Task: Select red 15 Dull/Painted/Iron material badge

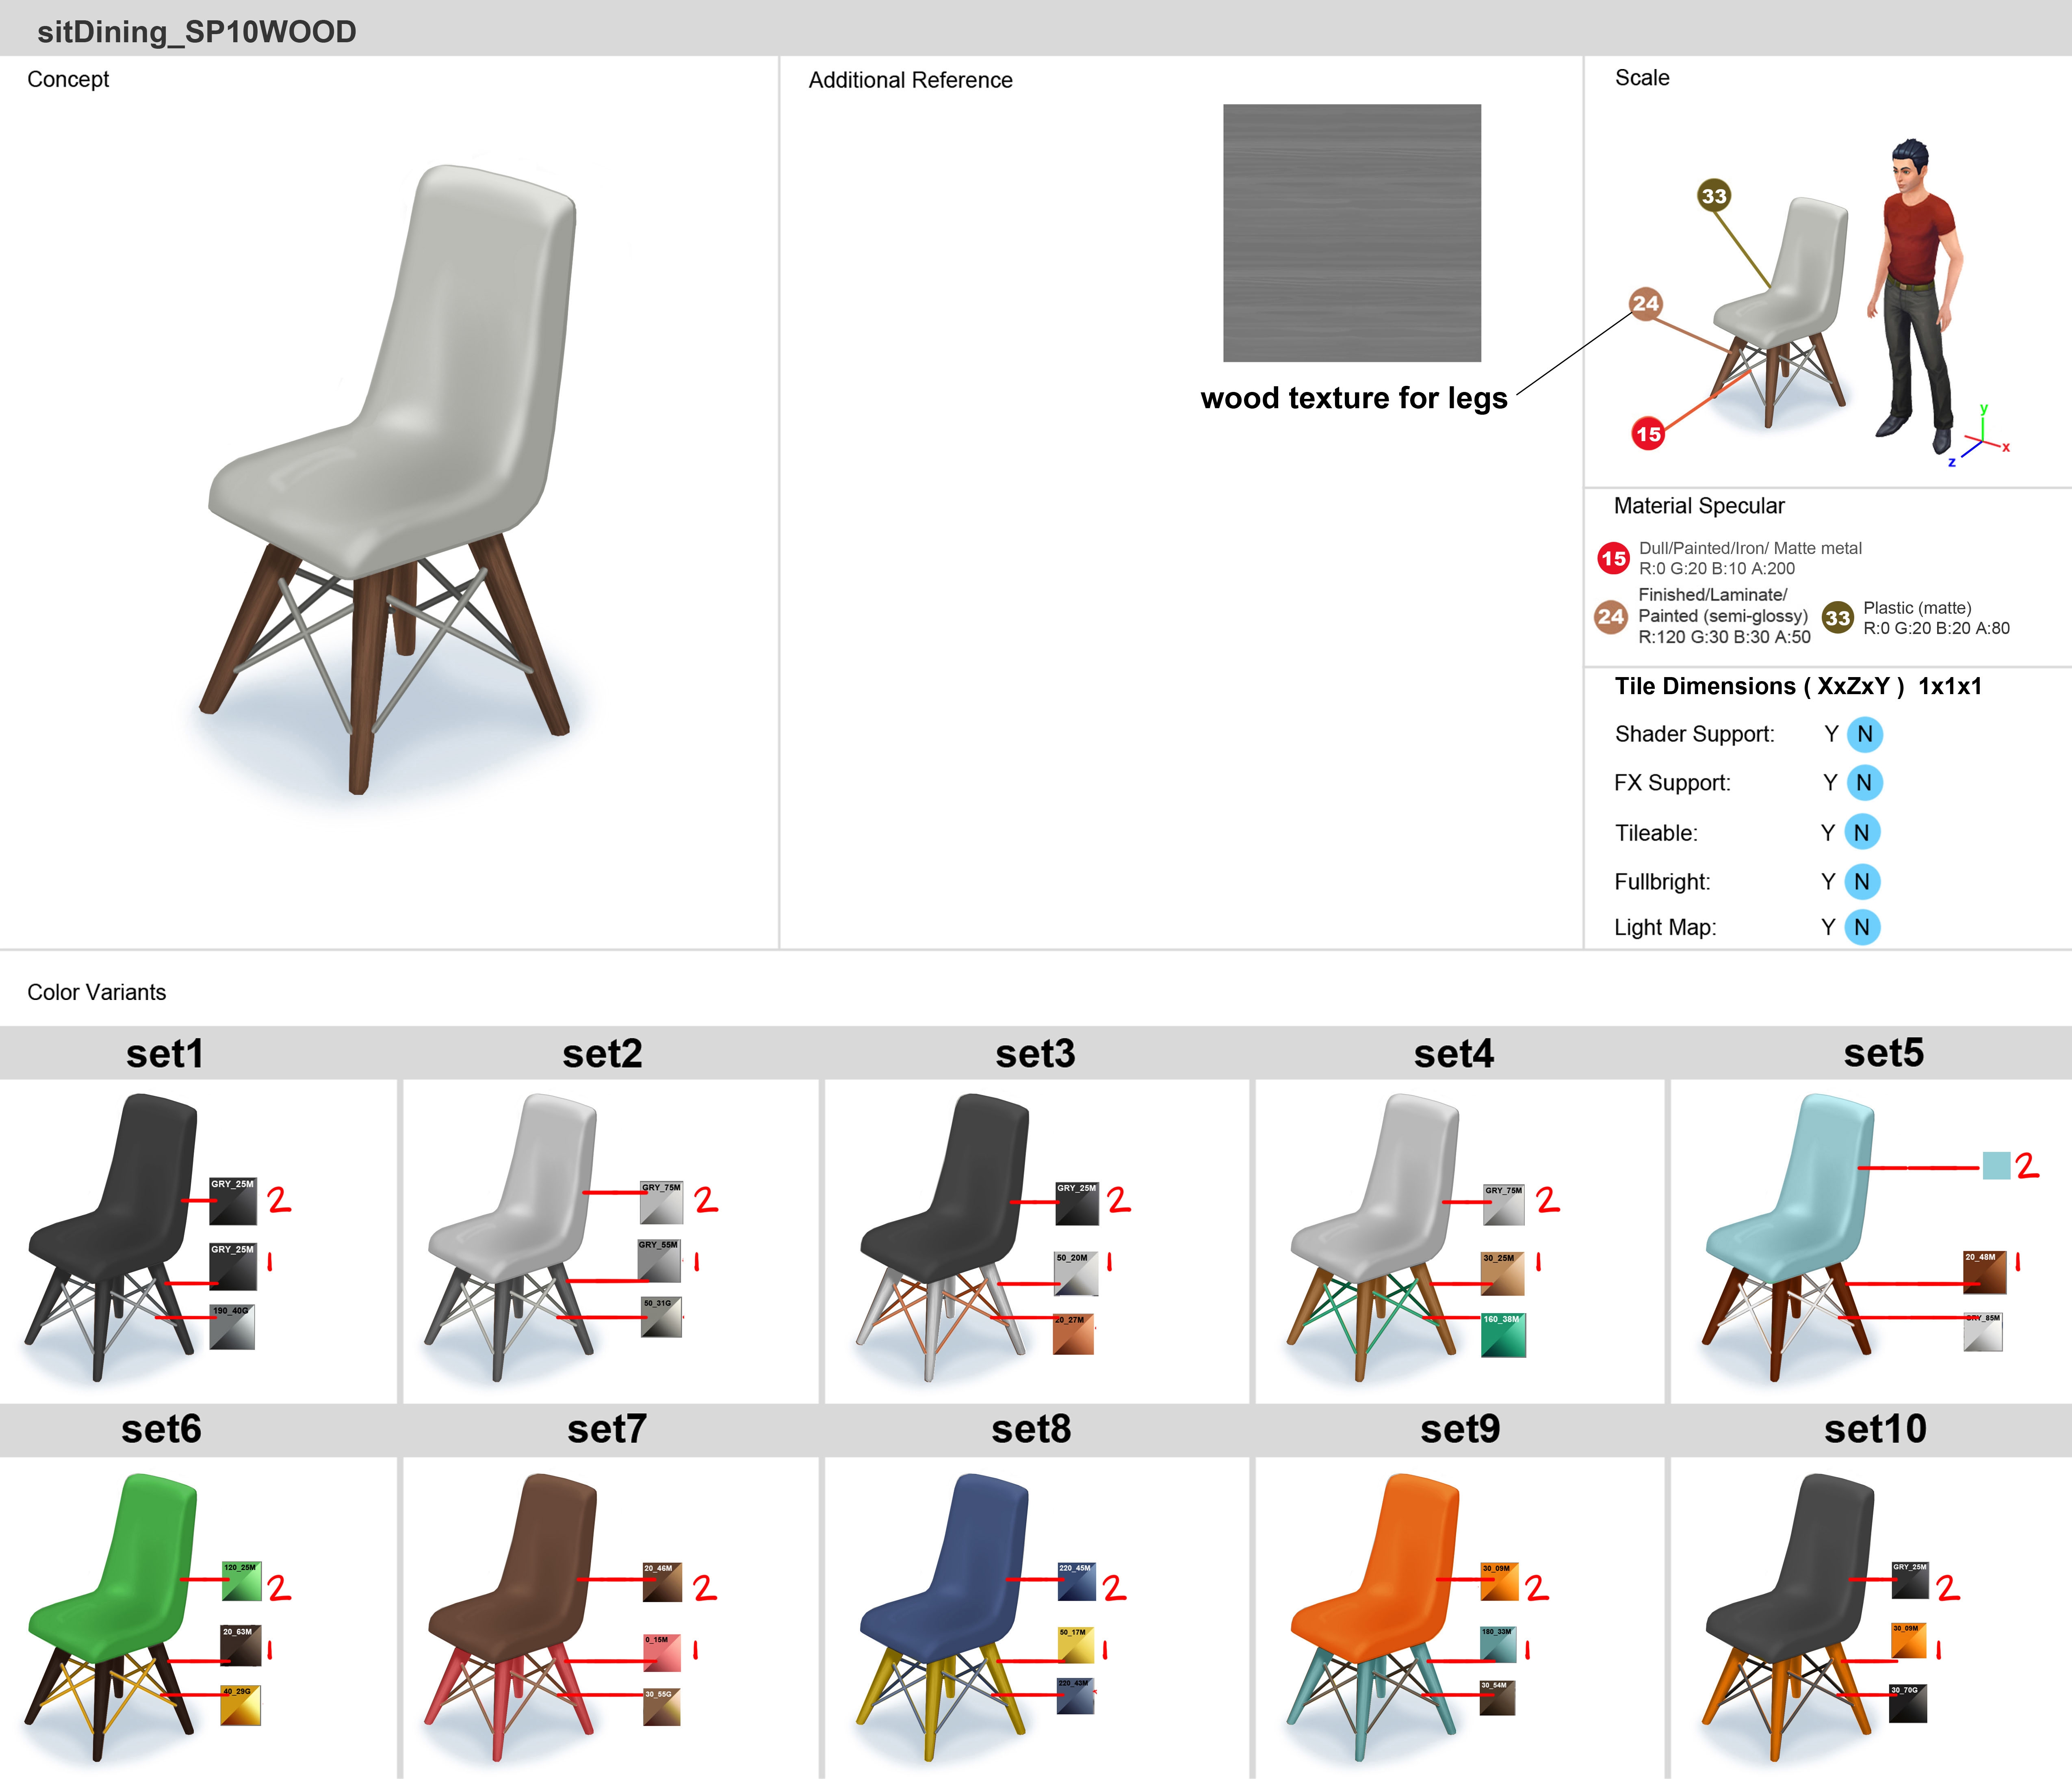Action: (x=1613, y=558)
